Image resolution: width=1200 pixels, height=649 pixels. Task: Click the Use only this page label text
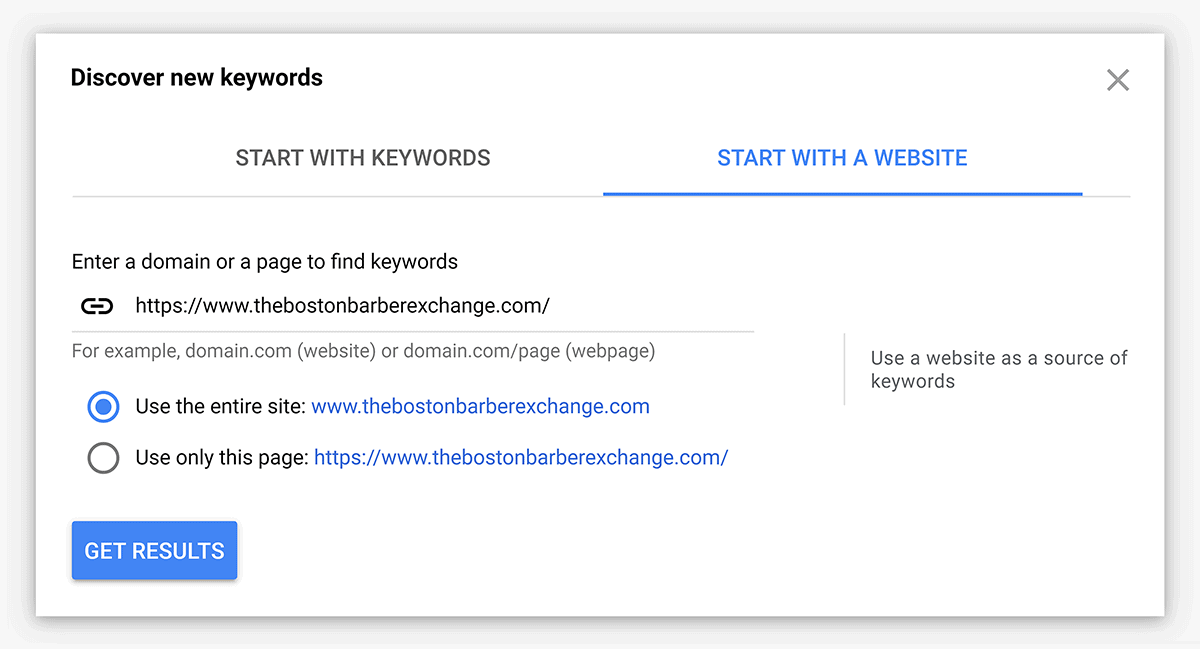pyautogui.click(x=222, y=458)
